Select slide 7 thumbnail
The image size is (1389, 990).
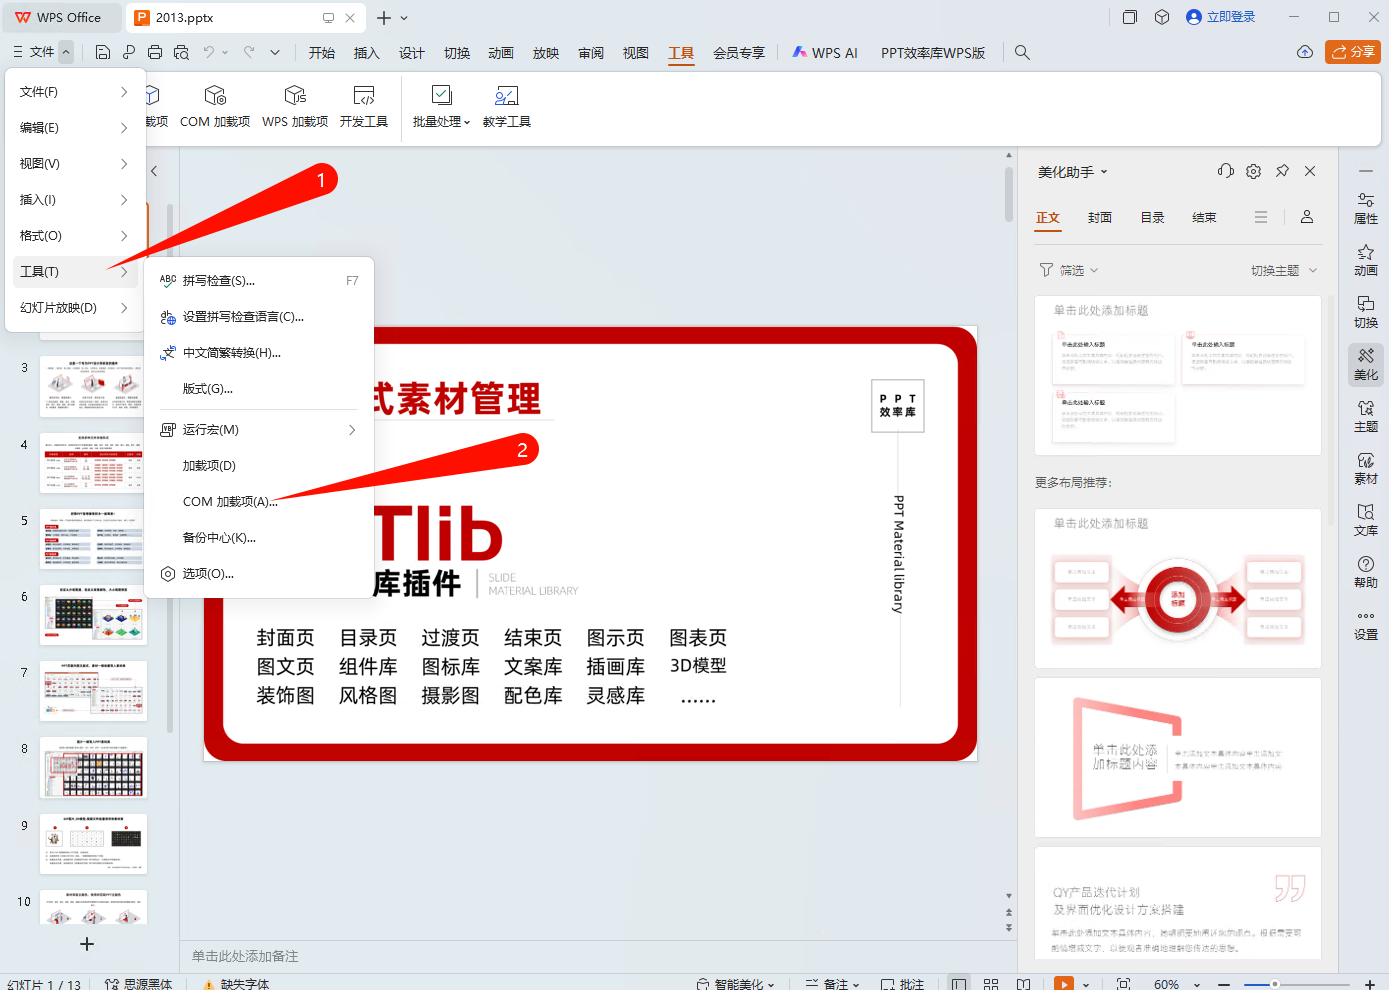coord(93,691)
